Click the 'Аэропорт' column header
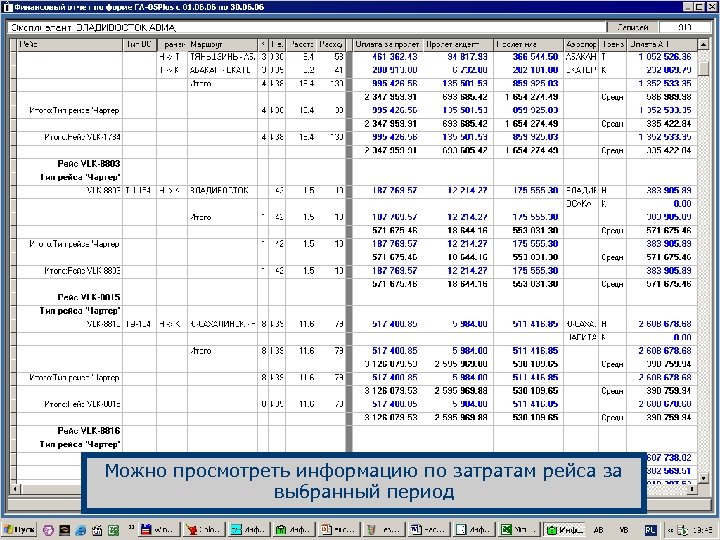720x540 pixels. [x=581, y=45]
